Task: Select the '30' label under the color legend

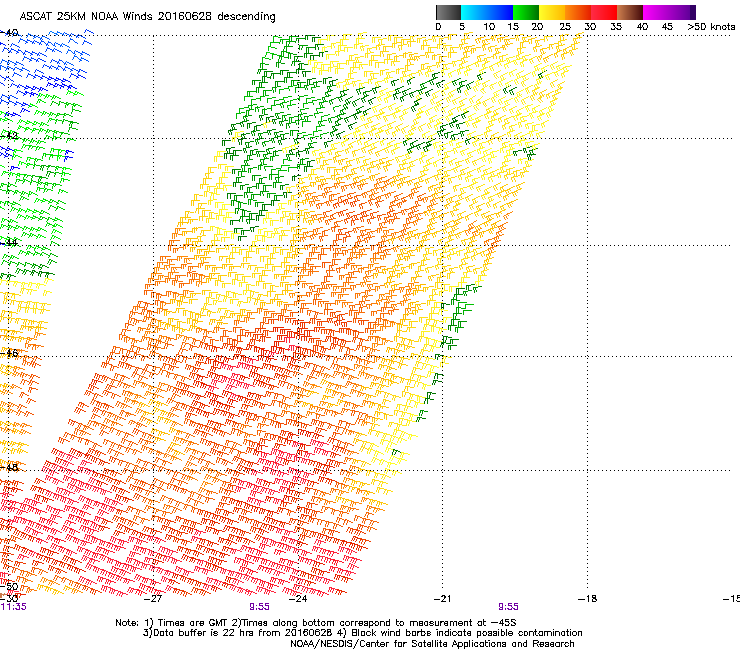Action: [590, 27]
